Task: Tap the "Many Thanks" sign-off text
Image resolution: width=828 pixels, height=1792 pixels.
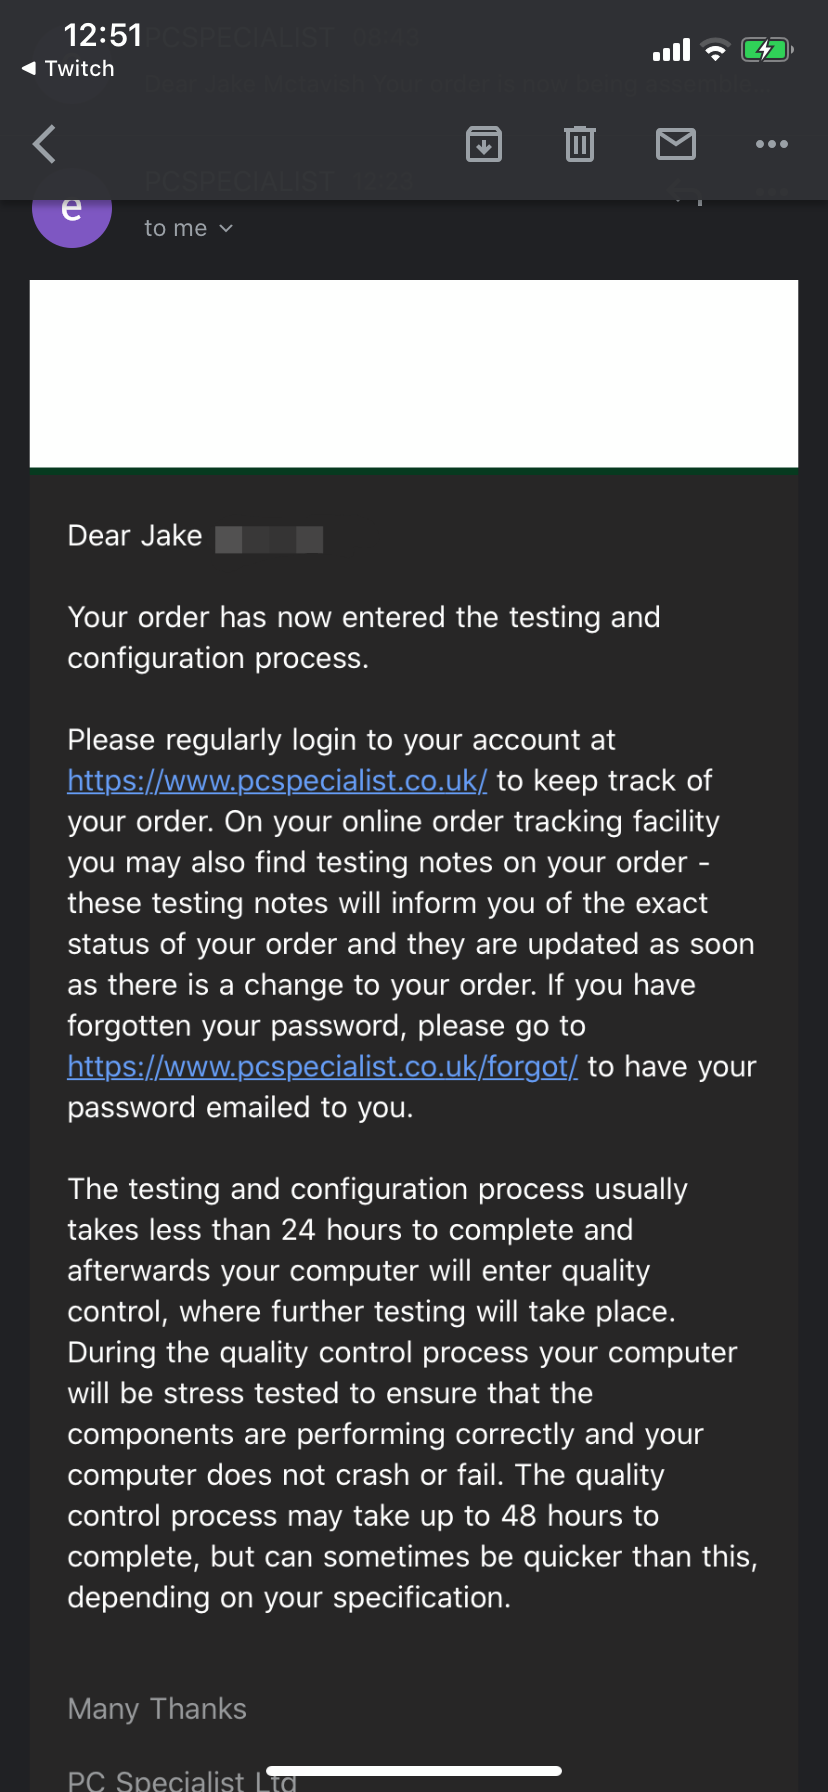Action: (x=157, y=1709)
